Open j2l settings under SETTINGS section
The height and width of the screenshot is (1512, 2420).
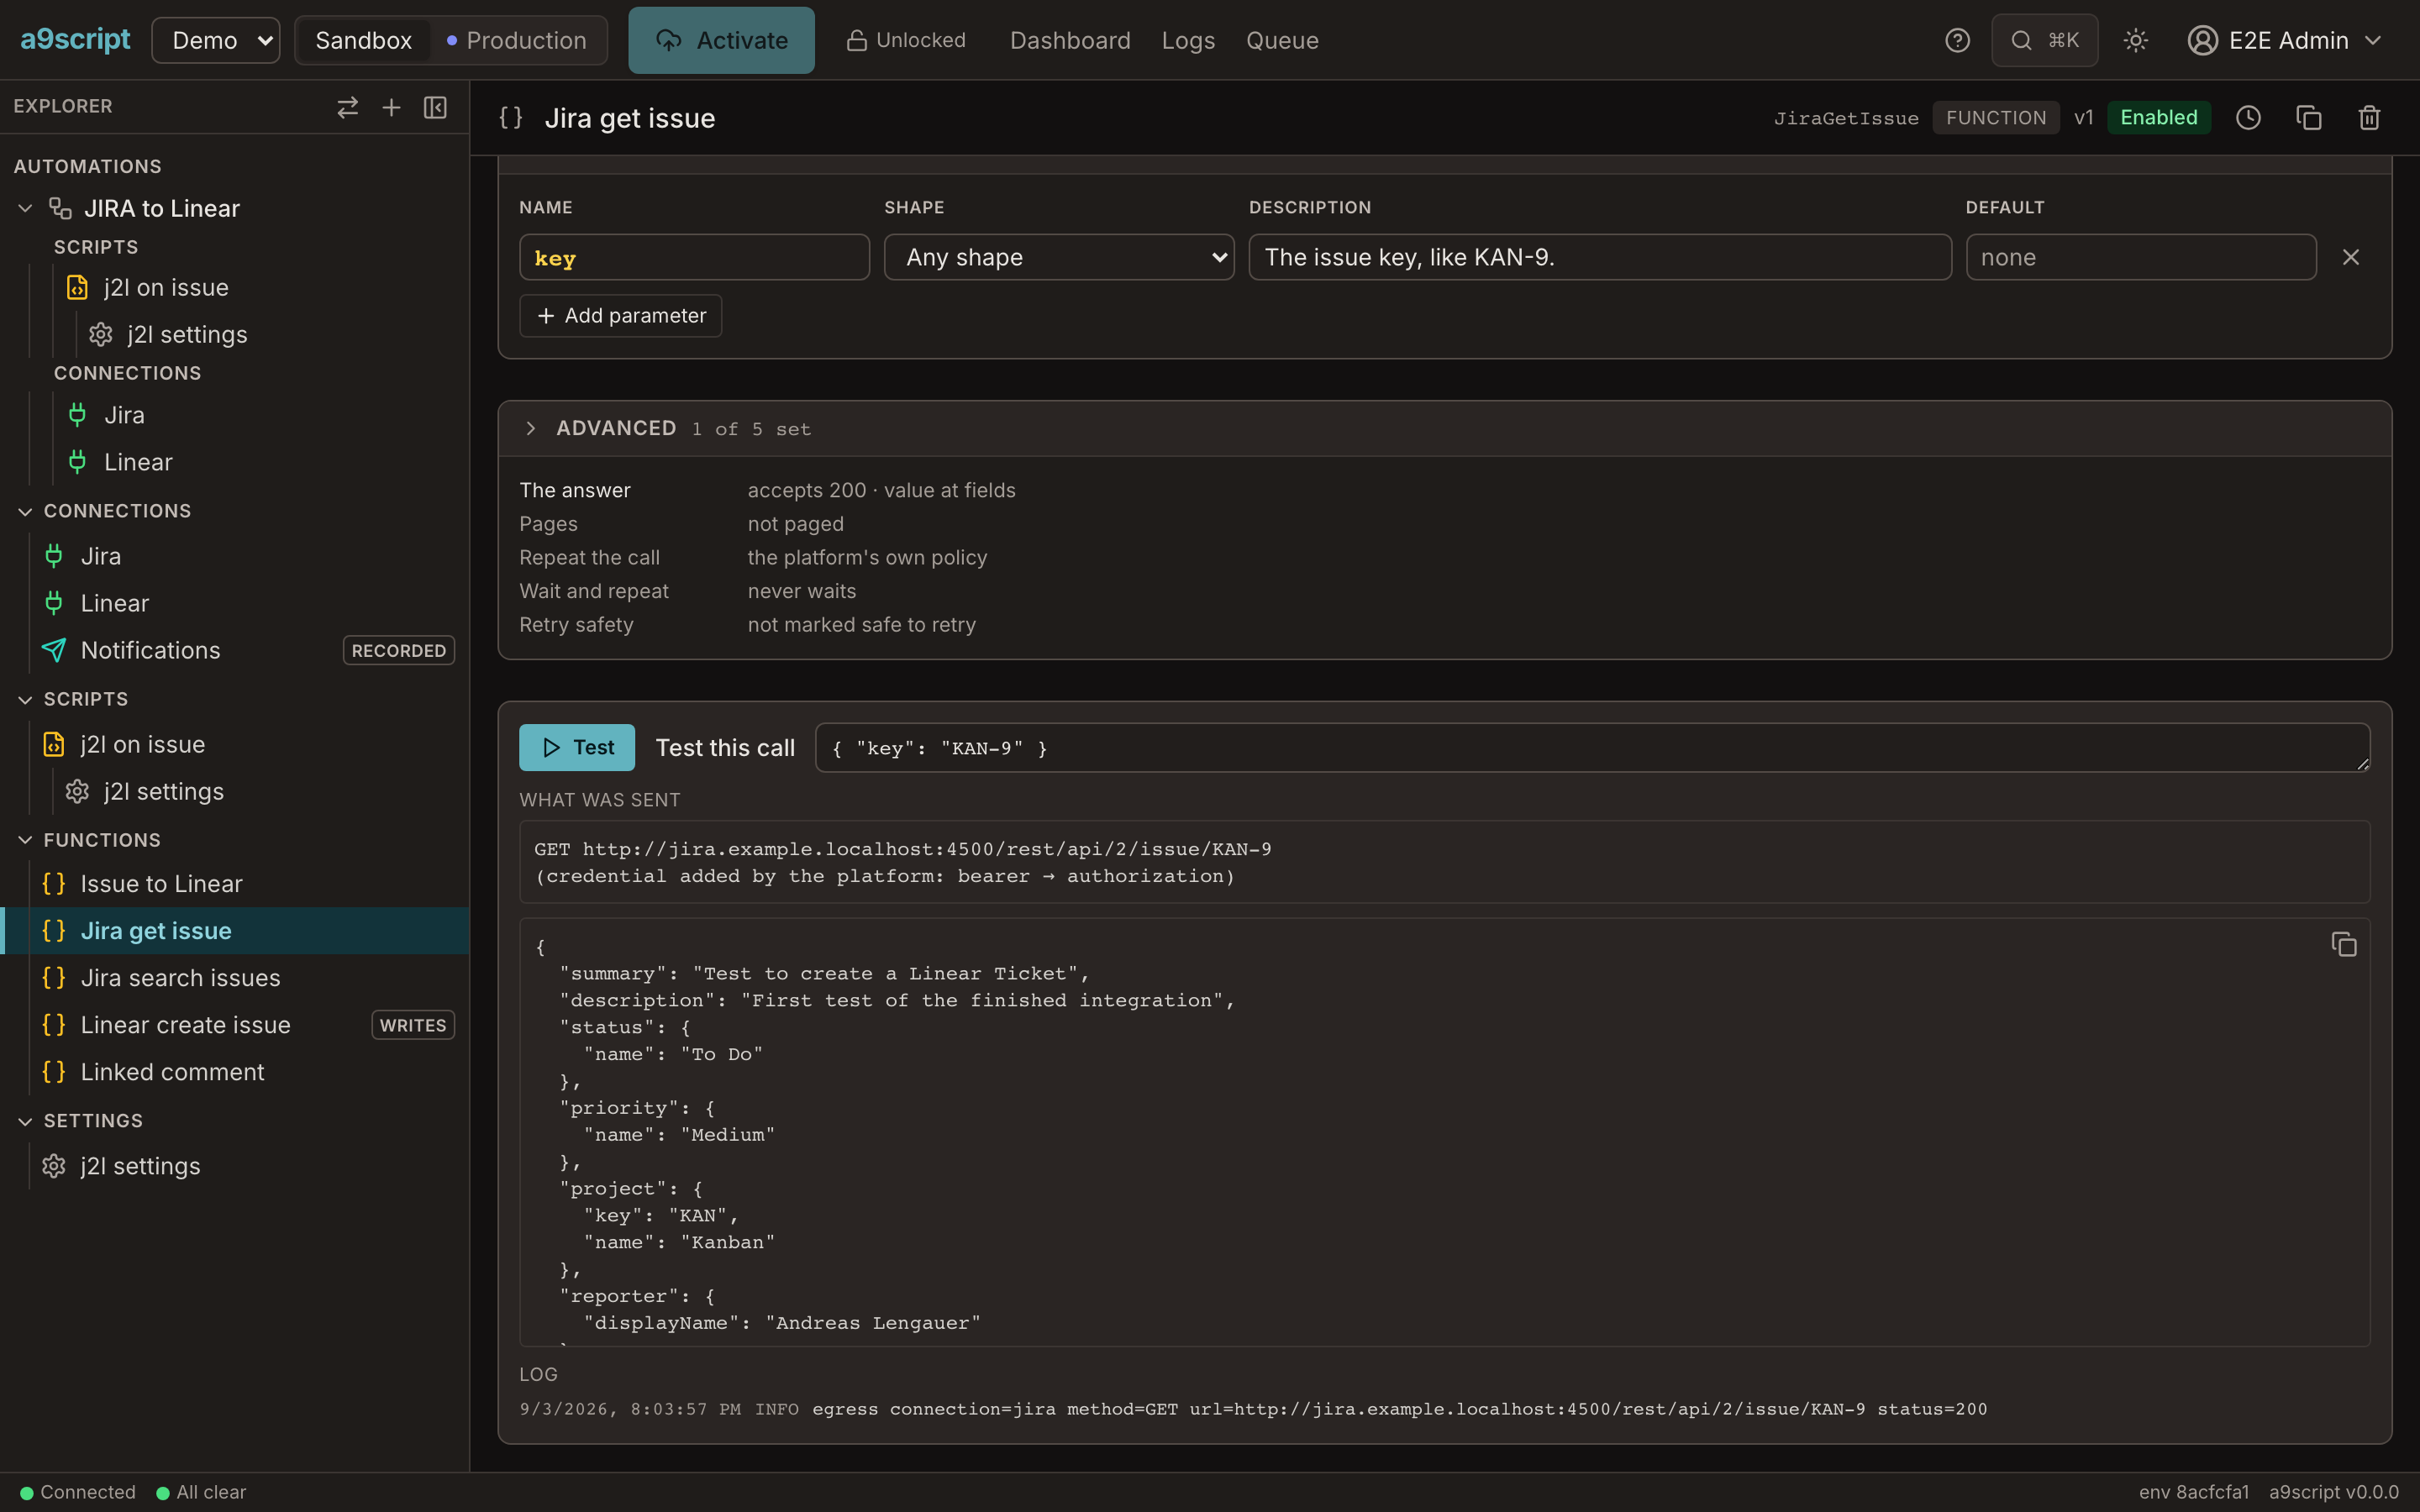140,1165
